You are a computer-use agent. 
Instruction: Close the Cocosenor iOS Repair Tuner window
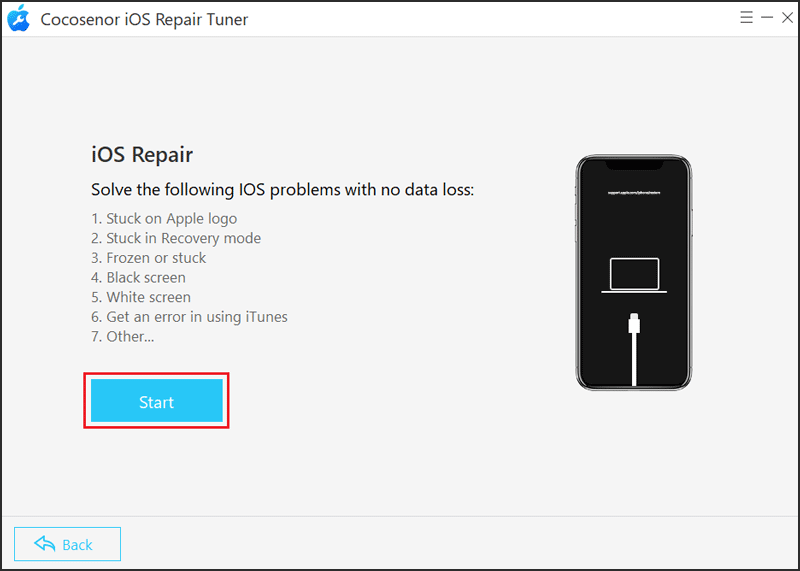coord(787,18)
